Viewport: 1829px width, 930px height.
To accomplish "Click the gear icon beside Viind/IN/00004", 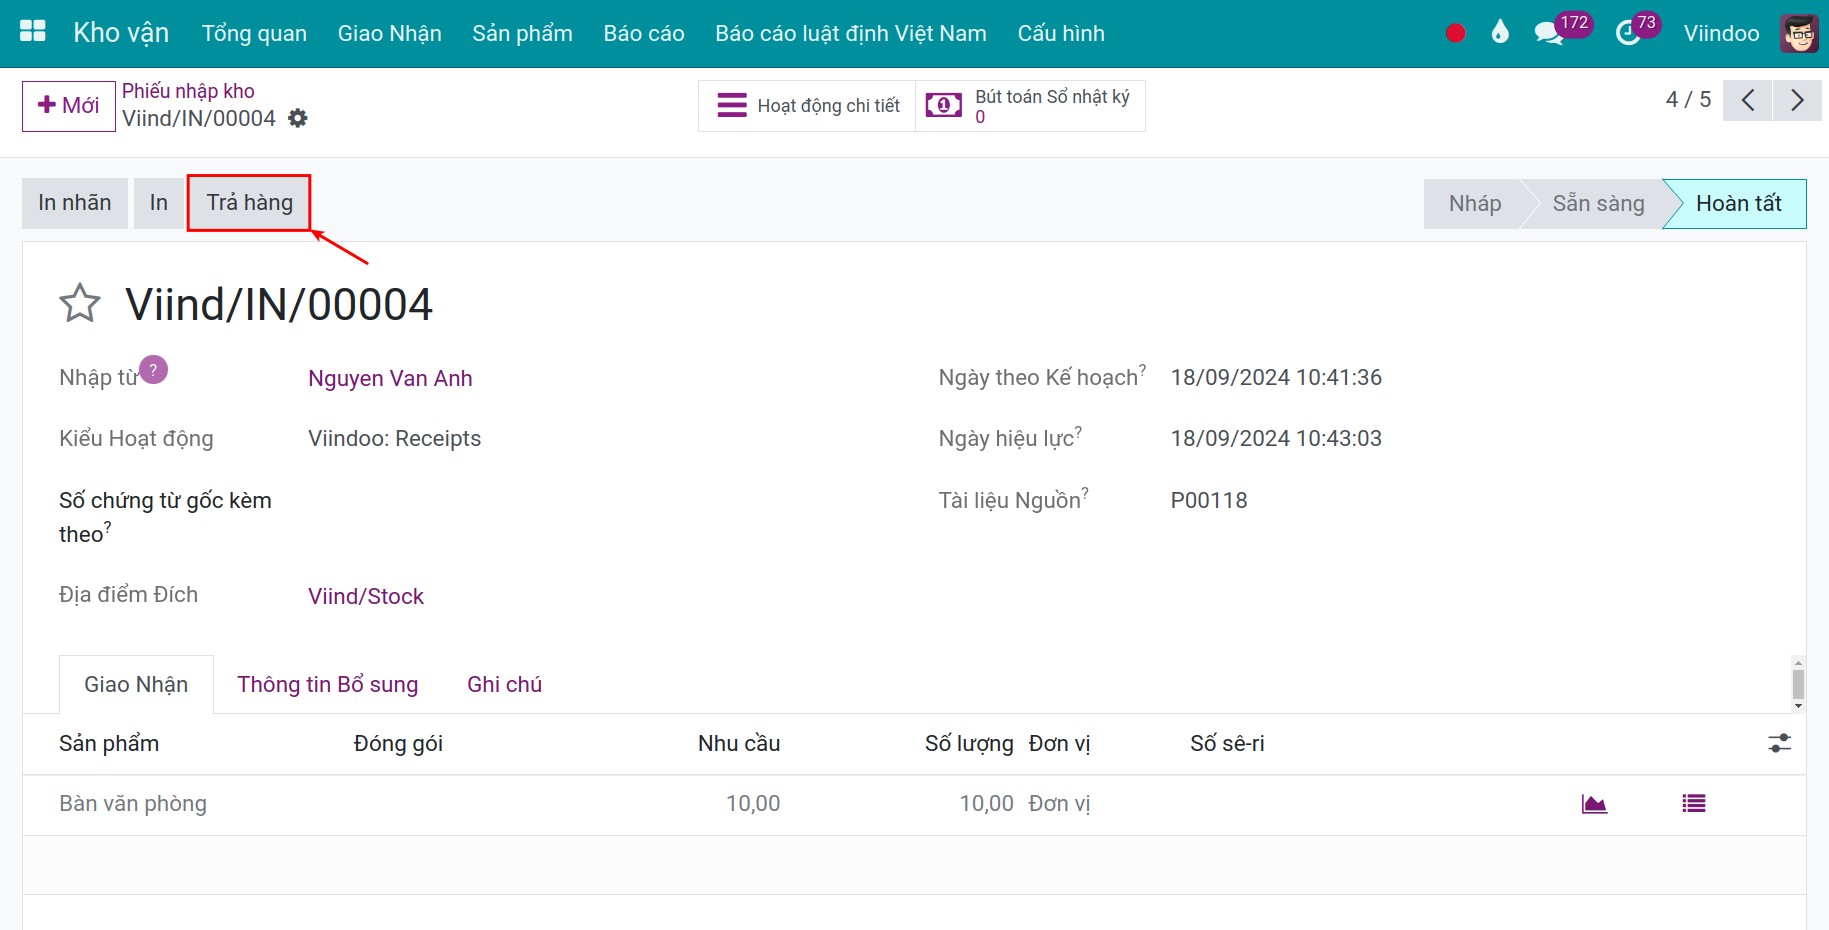I will (298, 118).
